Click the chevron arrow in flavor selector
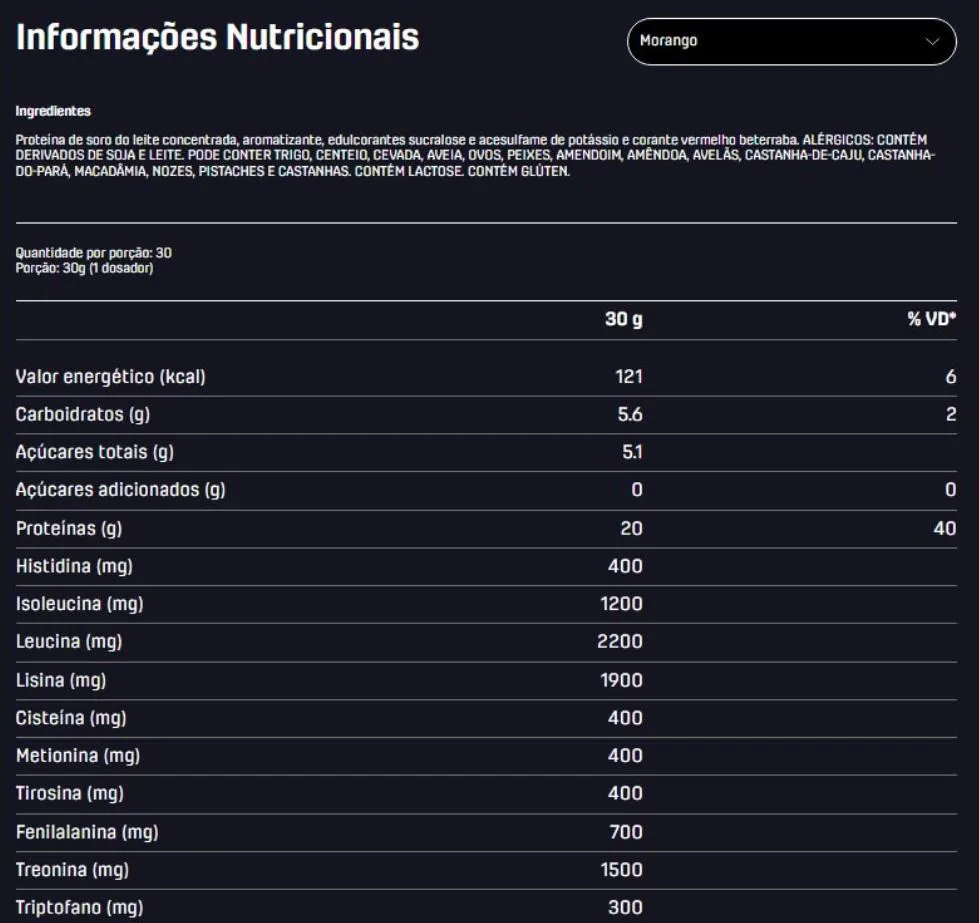This screenshot has width=979, height=923. [x=932, y=42]
